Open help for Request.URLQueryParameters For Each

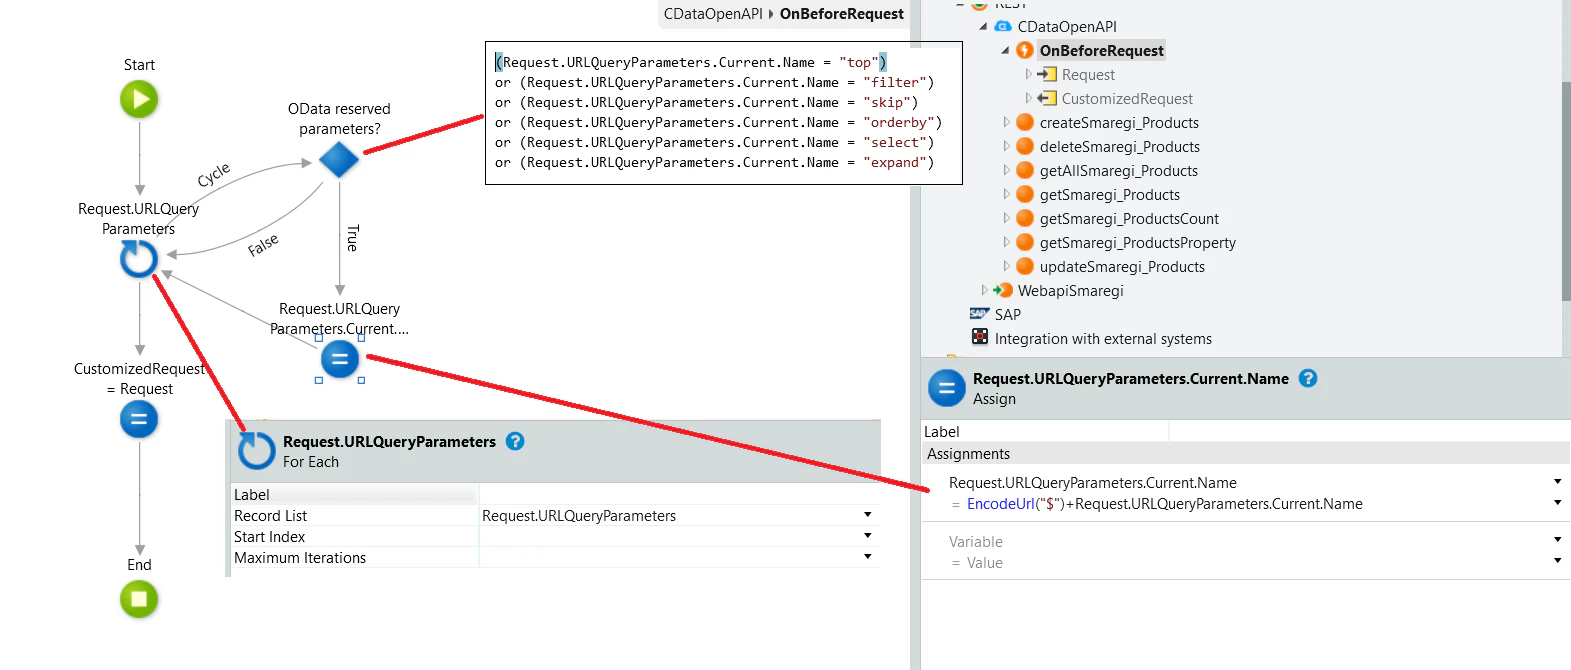(x=515, y=441)
